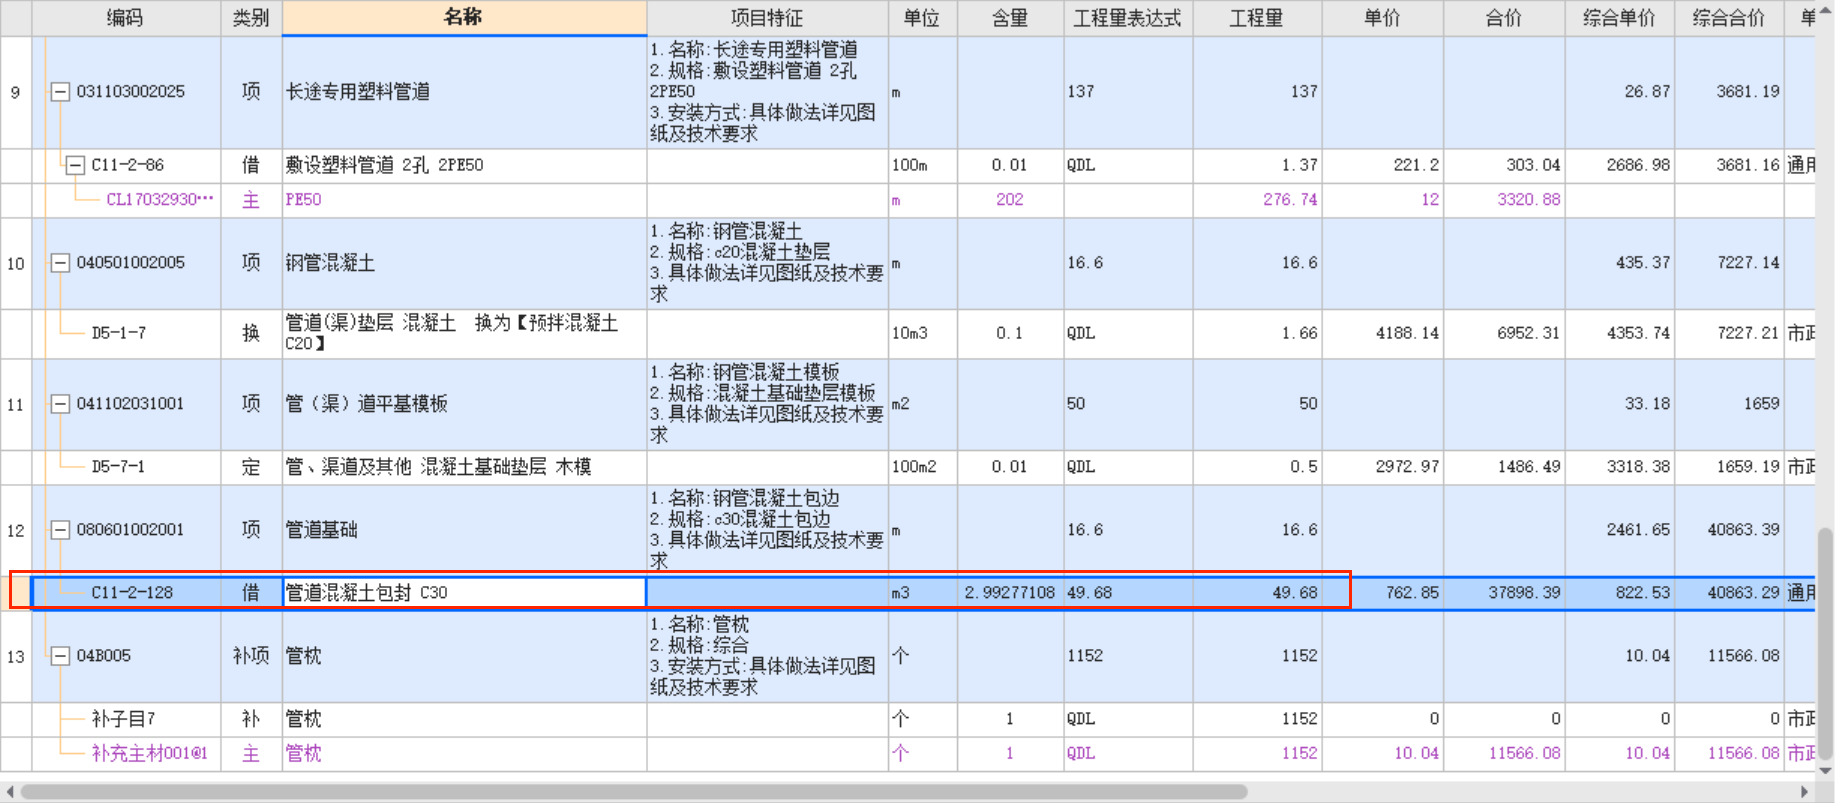Select the C11-2-128 quota code
1836x803 pixels.
pyautogui.click(x=132, y=593)
